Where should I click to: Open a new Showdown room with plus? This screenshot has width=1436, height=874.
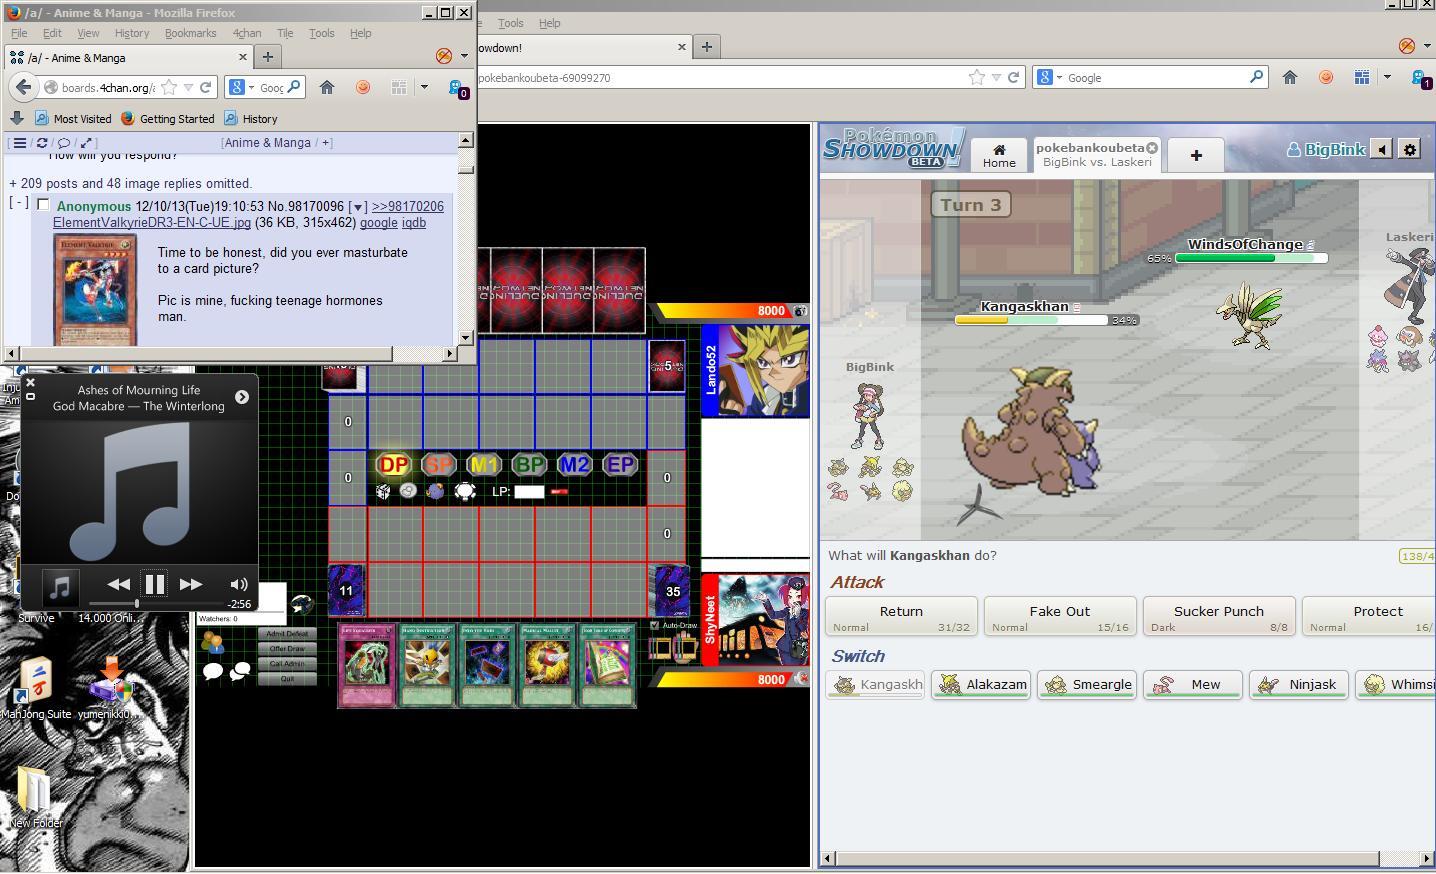(1196, 154)
